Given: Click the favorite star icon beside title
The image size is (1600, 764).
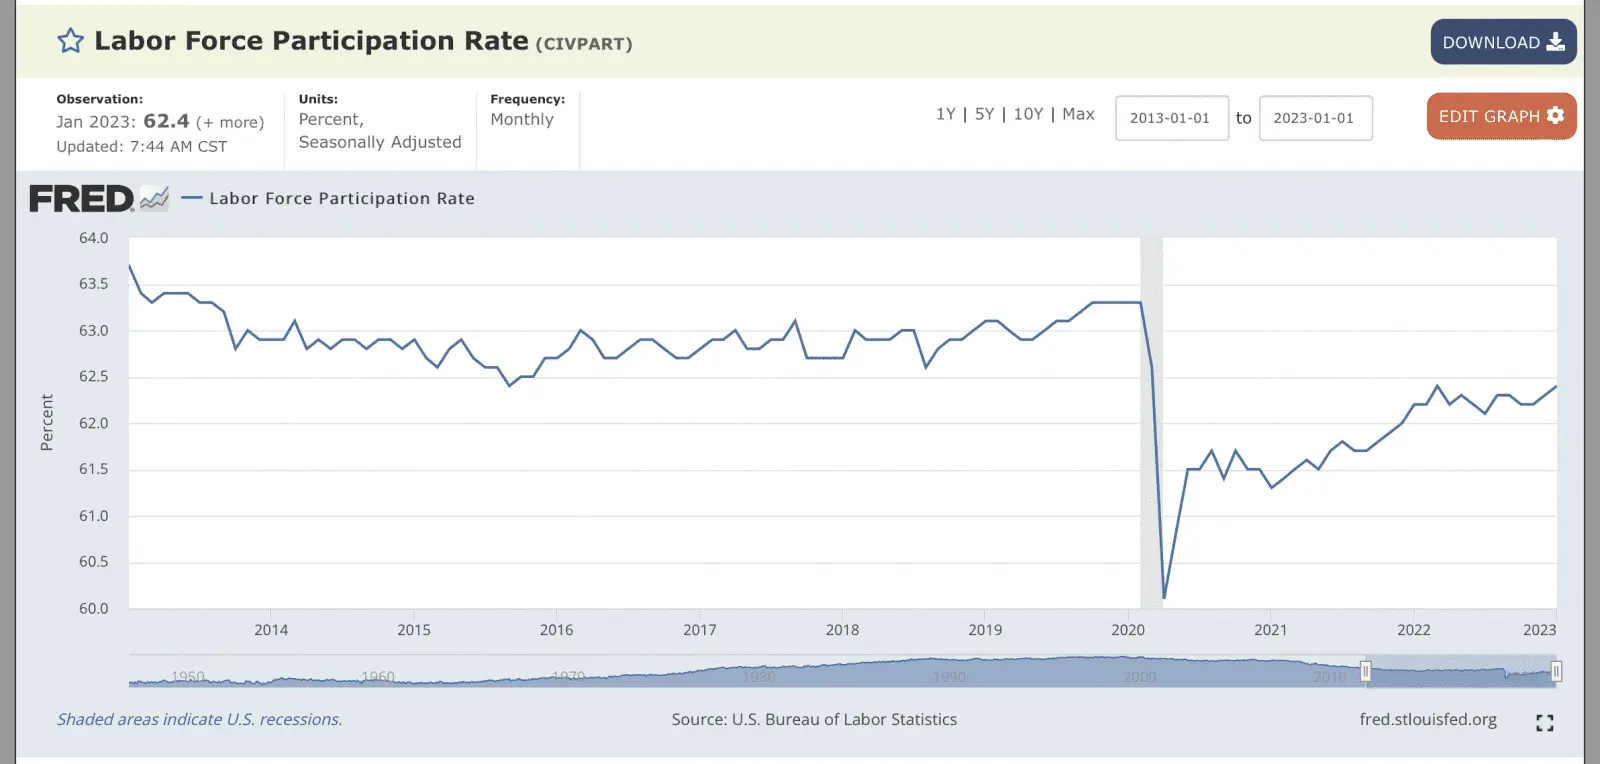Looking at the screenshot, I should 70,41.
